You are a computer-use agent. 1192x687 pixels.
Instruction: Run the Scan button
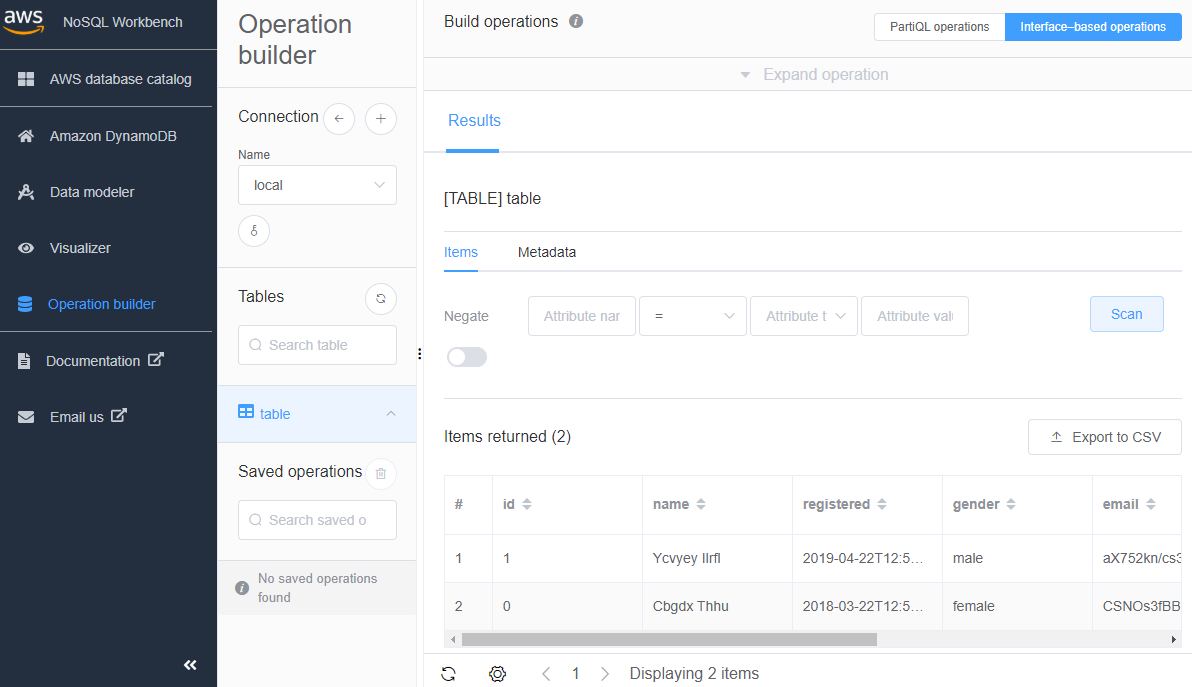coord(1127,314)
